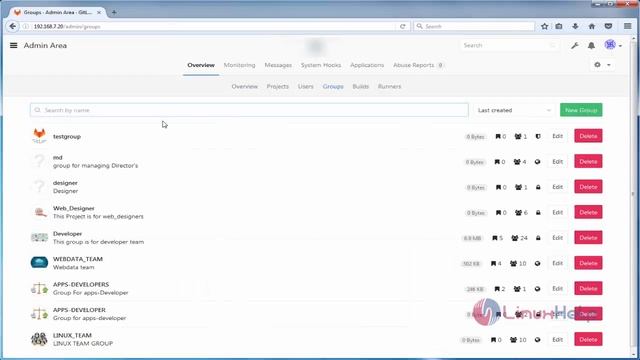This screenshot has height=360, width=640.
Task: Reload the page
Action: tap(402, 26)
